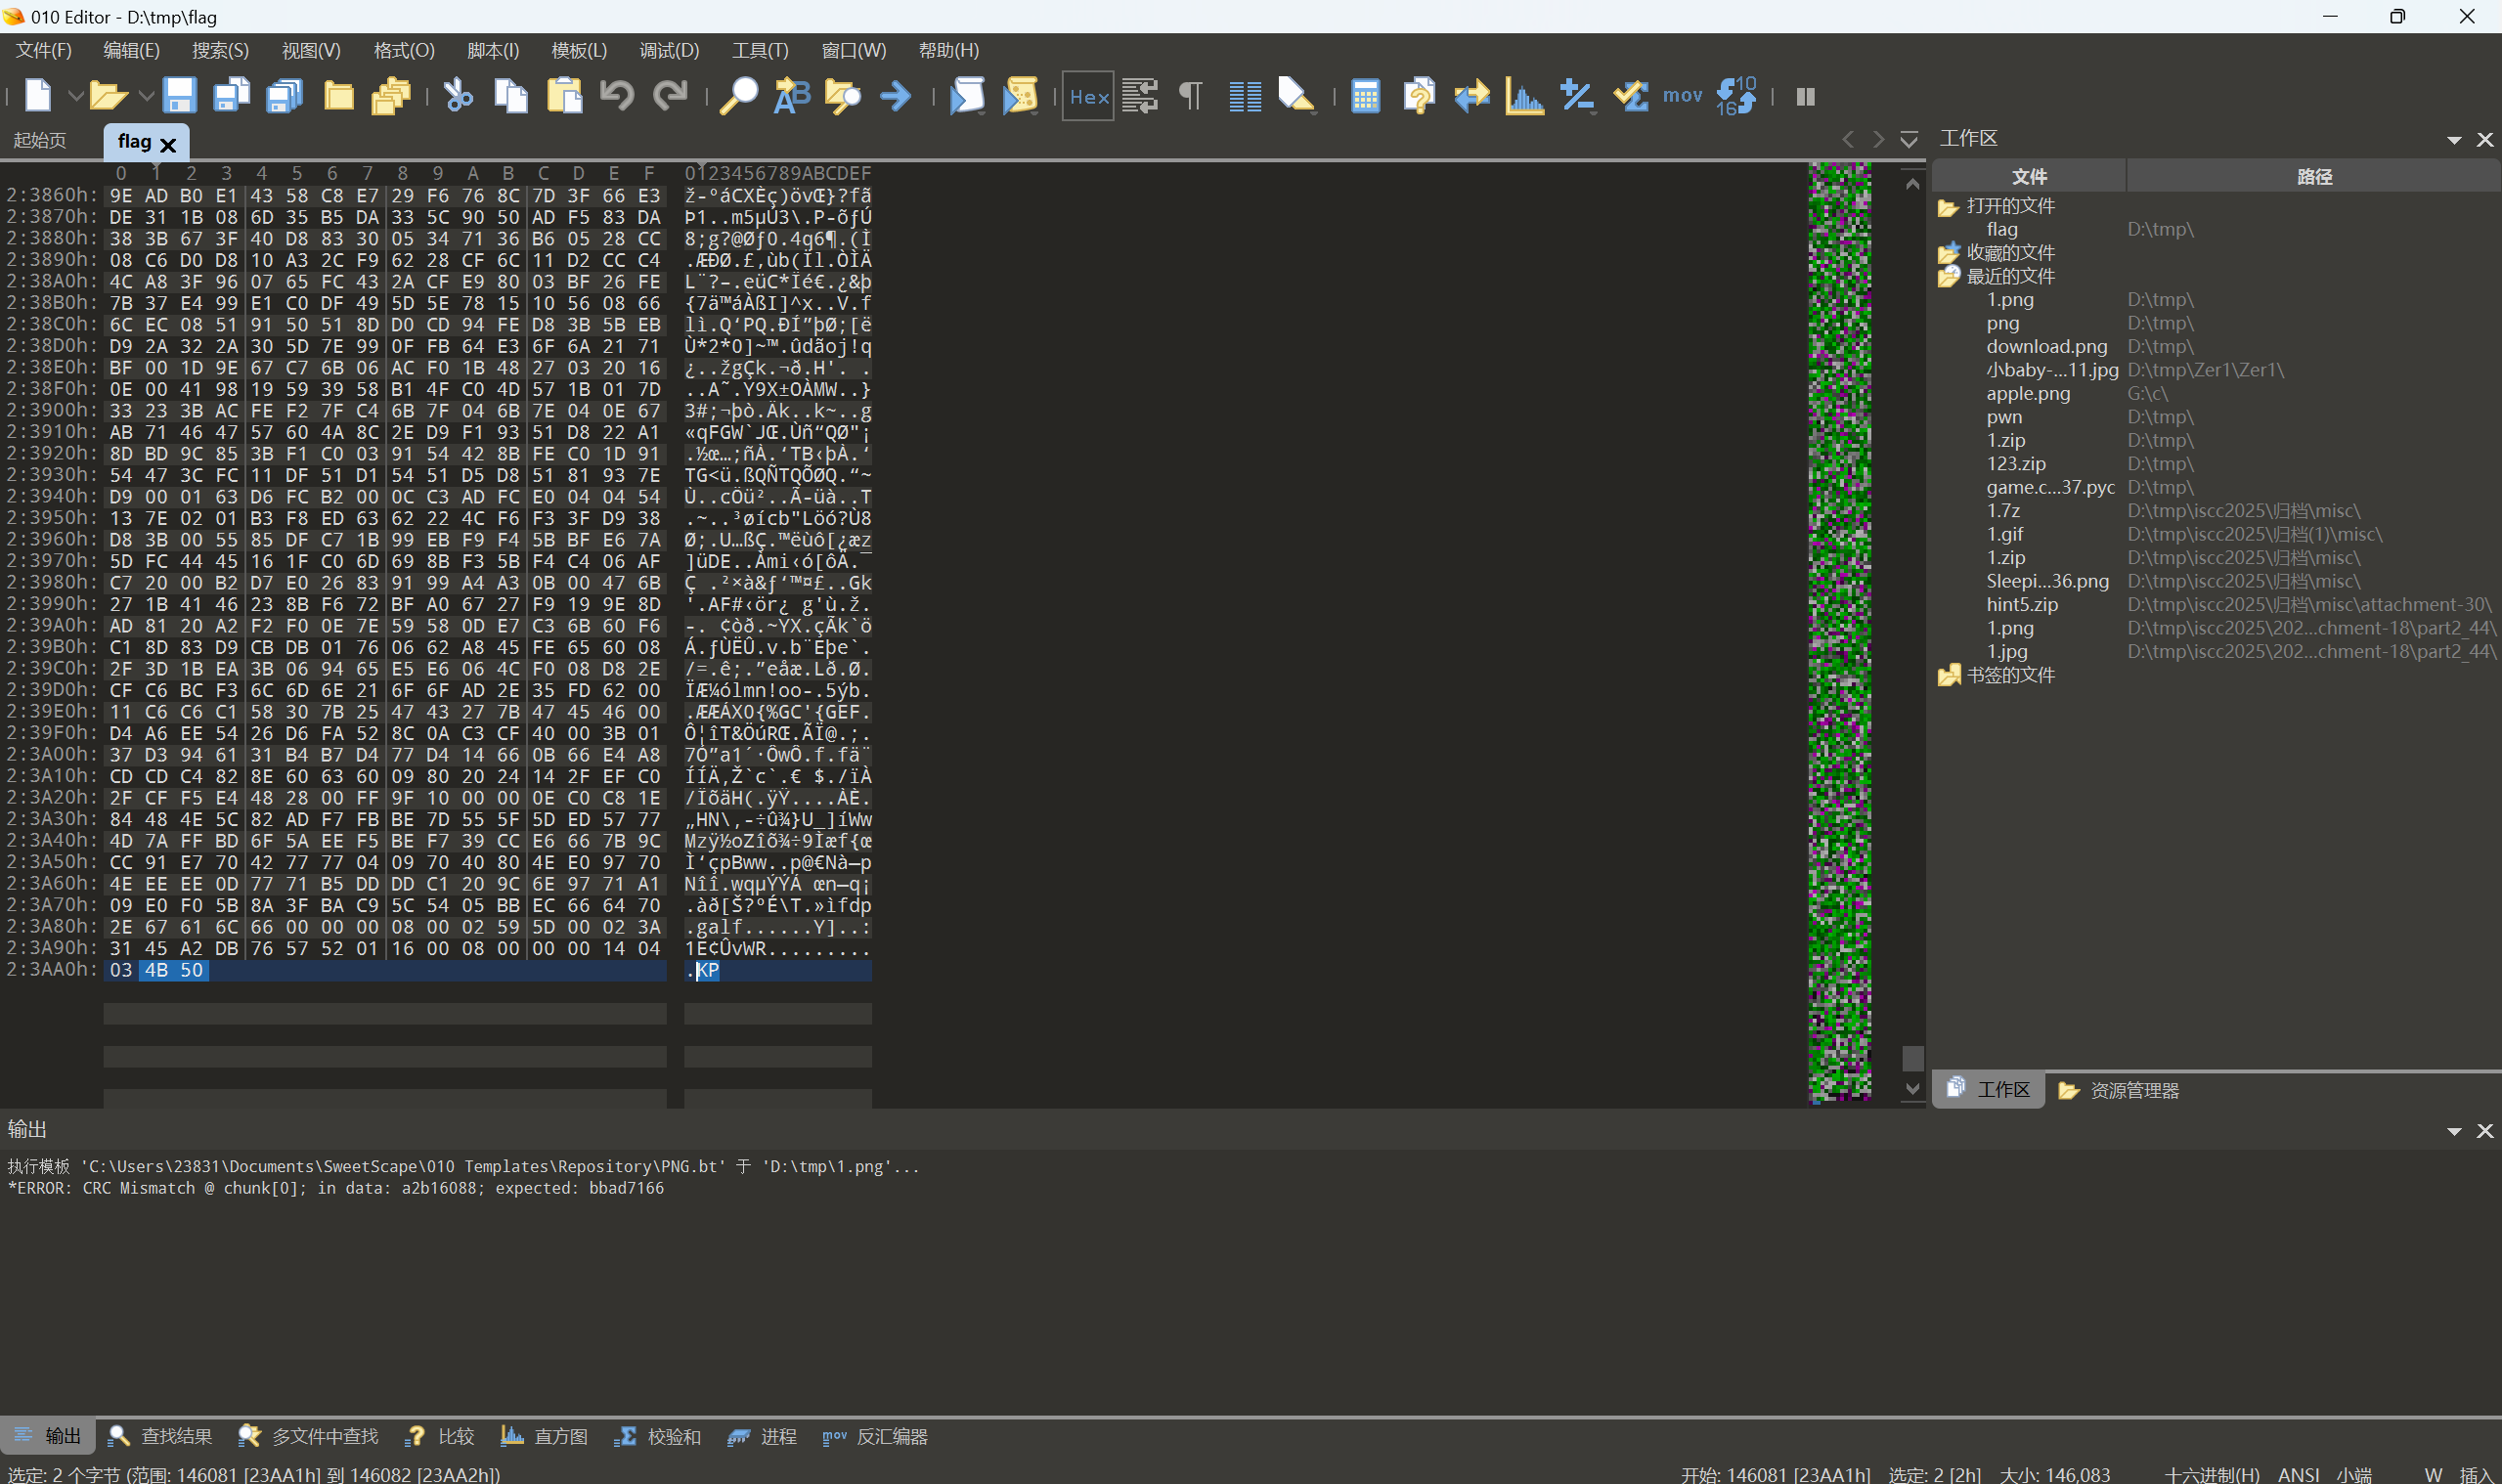Select hint5.zip in recent files

2021,604
